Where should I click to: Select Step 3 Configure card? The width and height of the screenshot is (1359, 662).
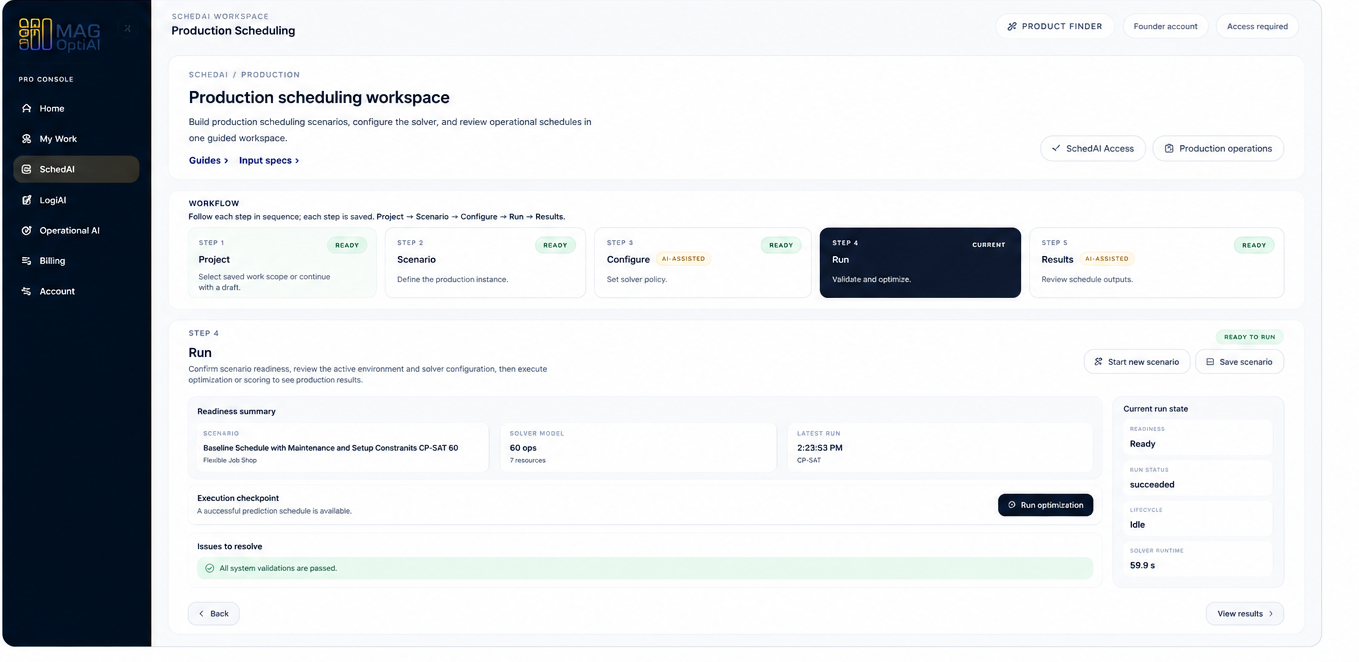[703, 263]
